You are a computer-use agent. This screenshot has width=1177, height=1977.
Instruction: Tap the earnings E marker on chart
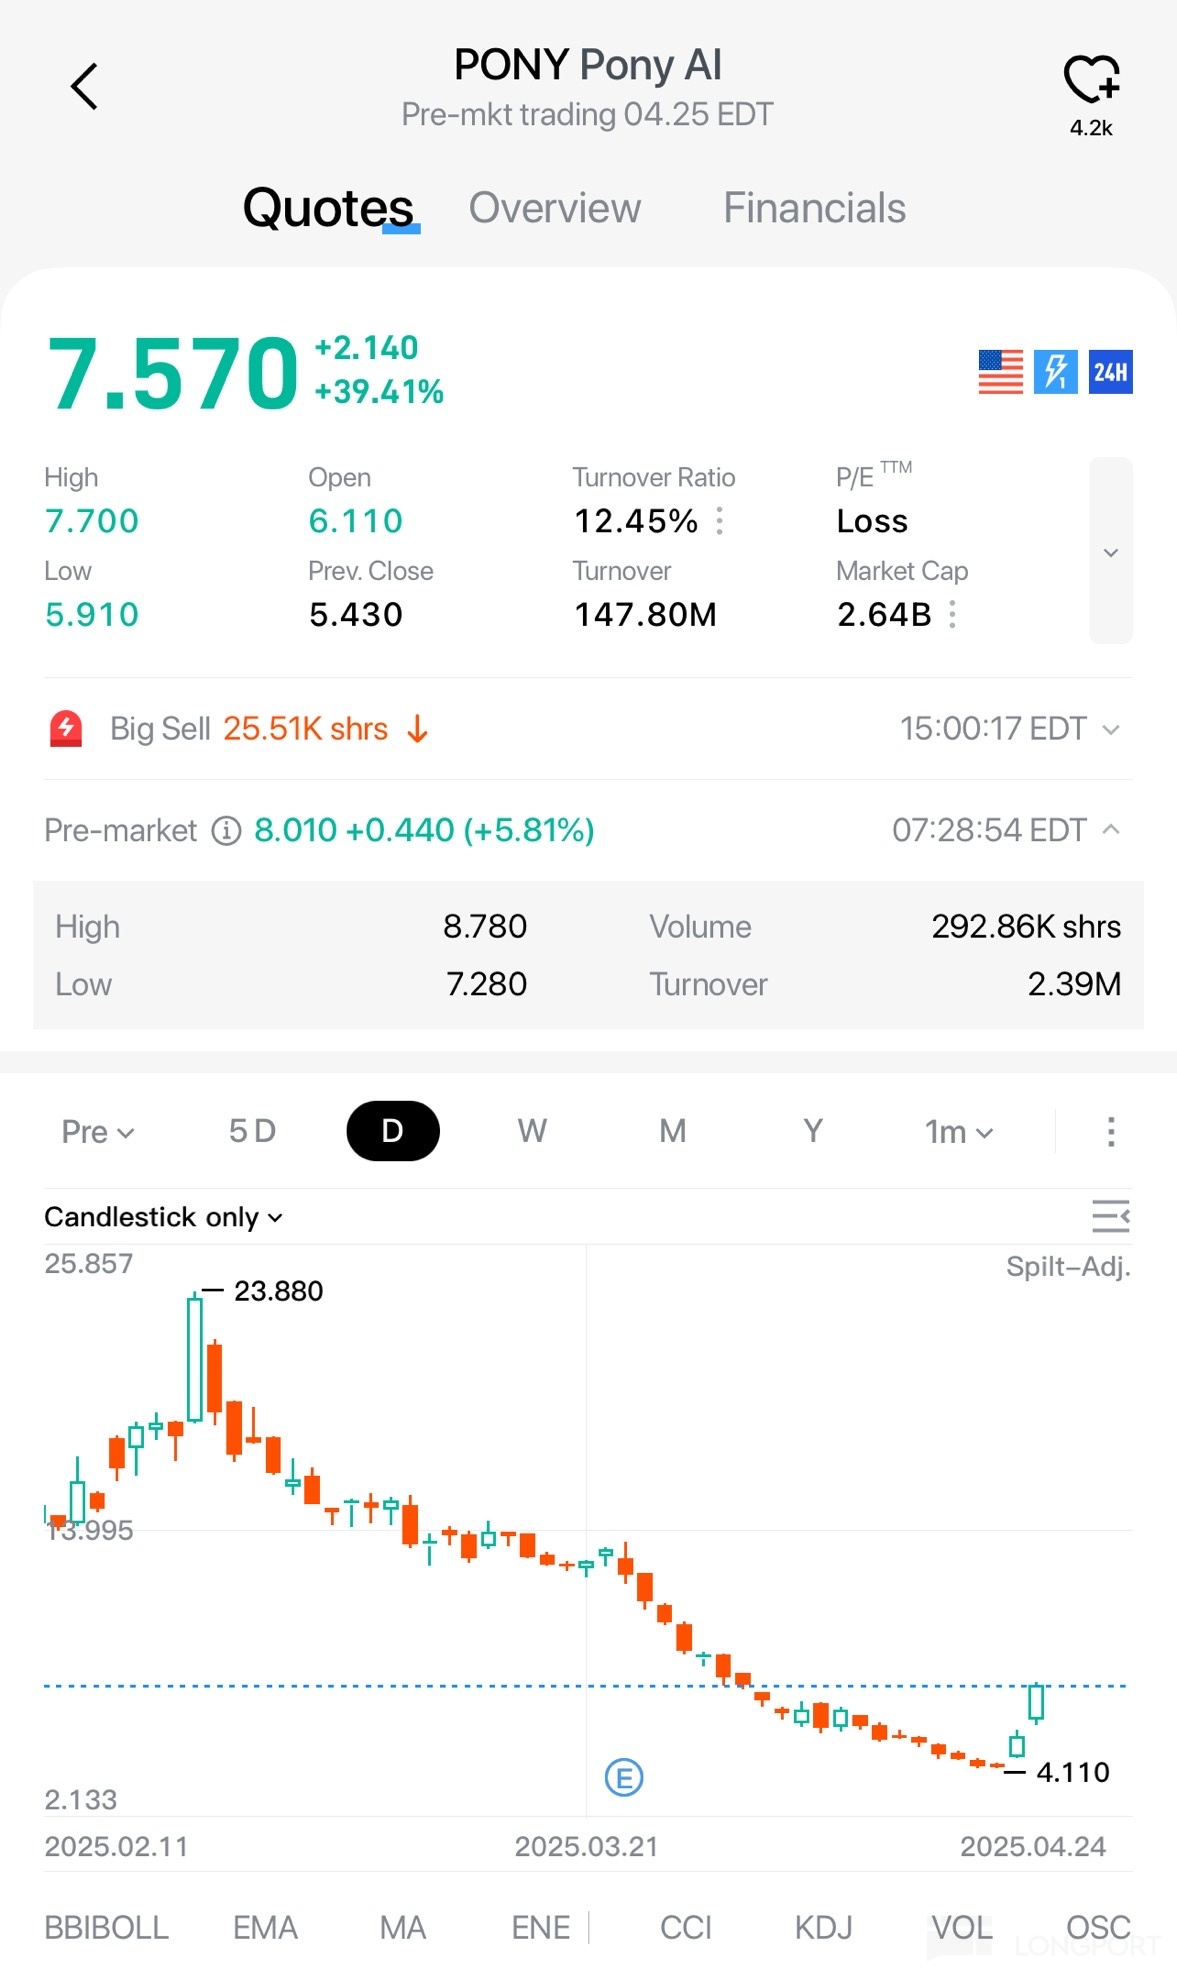[624, 1778]
